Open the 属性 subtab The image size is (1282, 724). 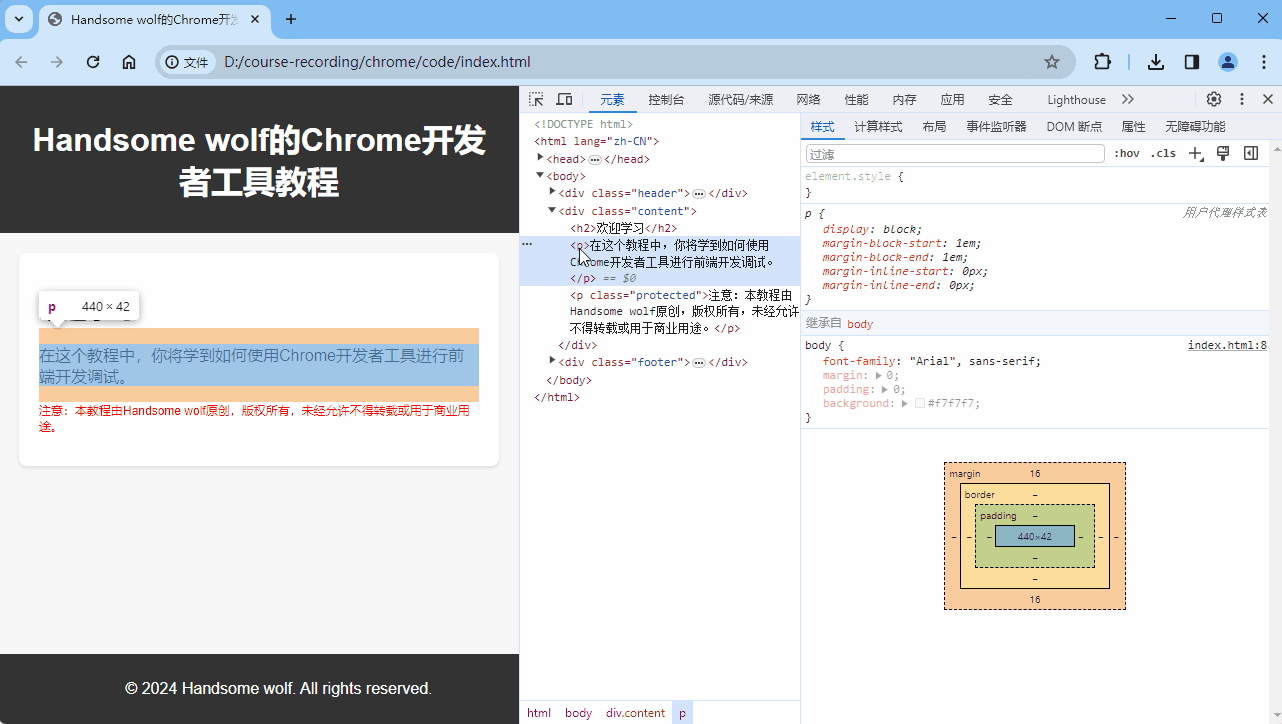click(x=1133, y=127)
